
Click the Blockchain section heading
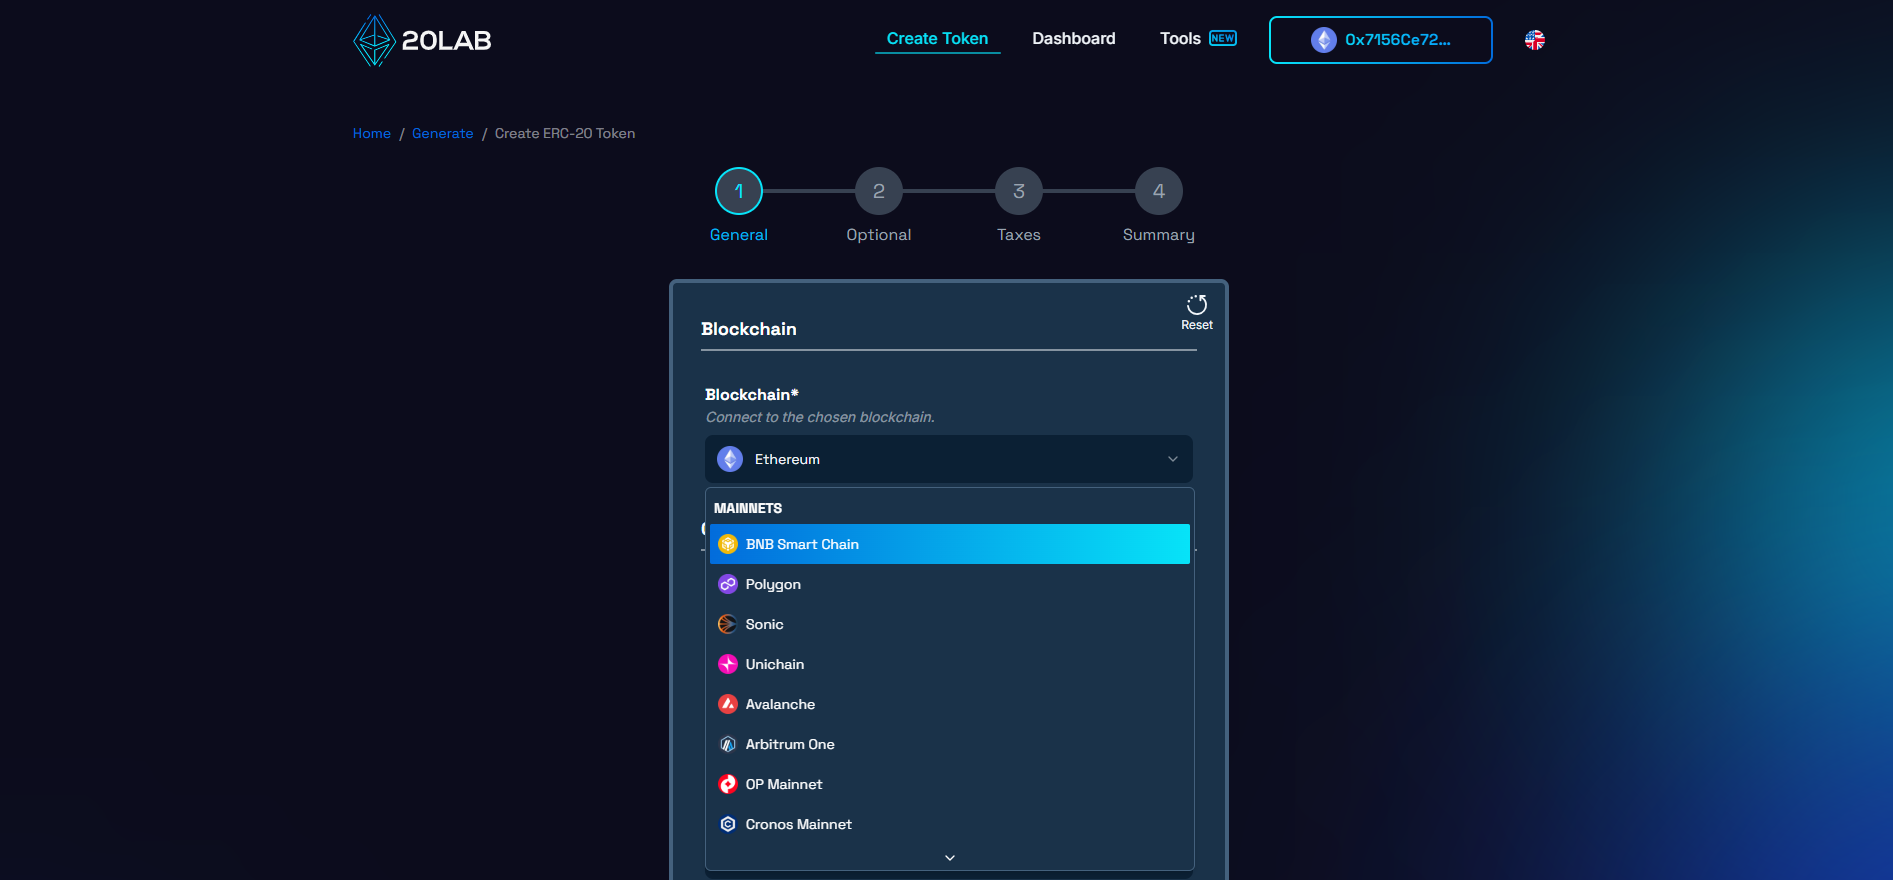tap(749, 329)
